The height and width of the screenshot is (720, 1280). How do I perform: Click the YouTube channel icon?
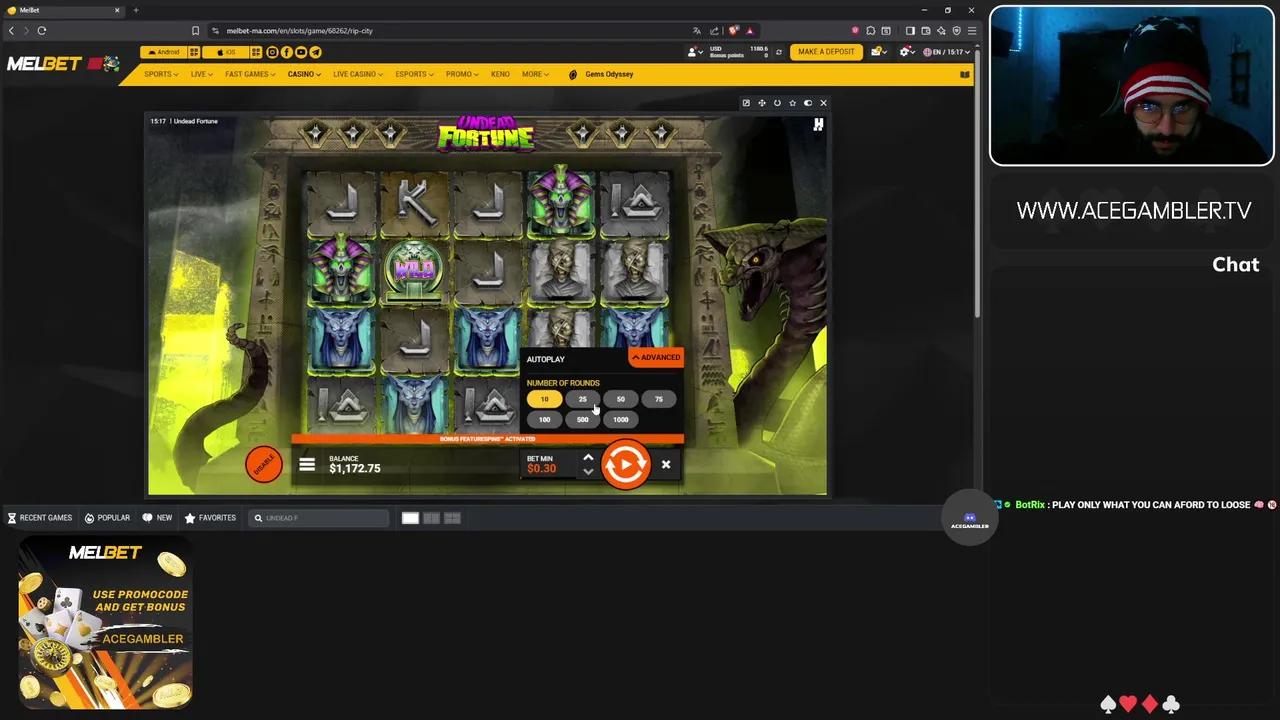[x=302, y=52]
